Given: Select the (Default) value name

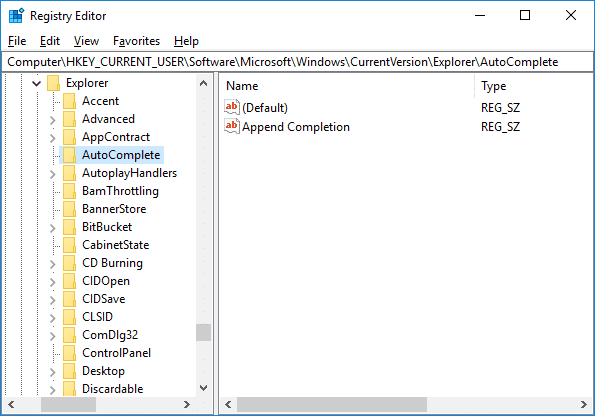Looking at the screenshot, I should 265,108.
